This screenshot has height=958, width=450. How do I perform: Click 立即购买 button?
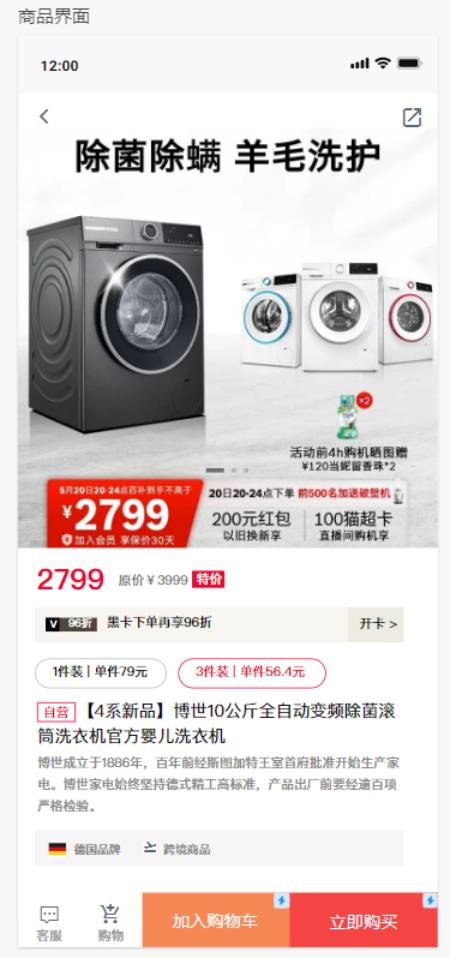coord(364,920)
